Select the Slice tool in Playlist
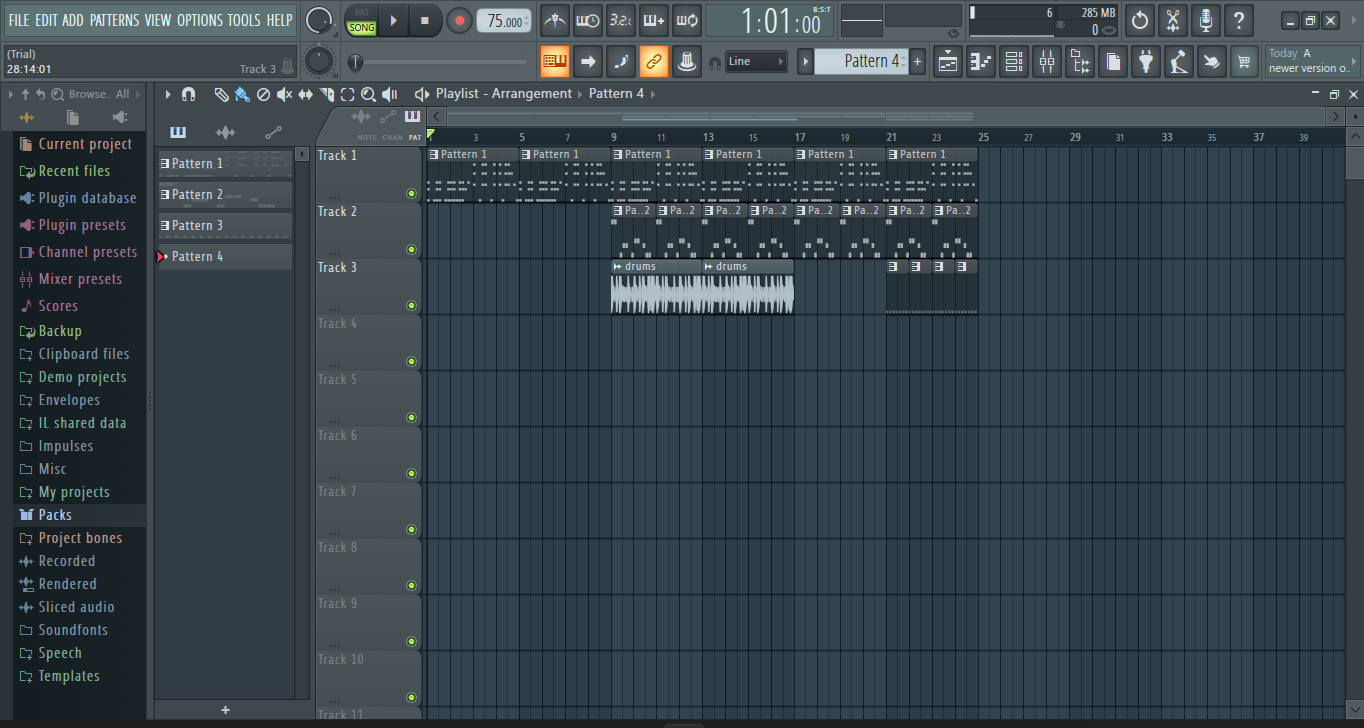This screenshot has height=728, width=1364. 326,94
